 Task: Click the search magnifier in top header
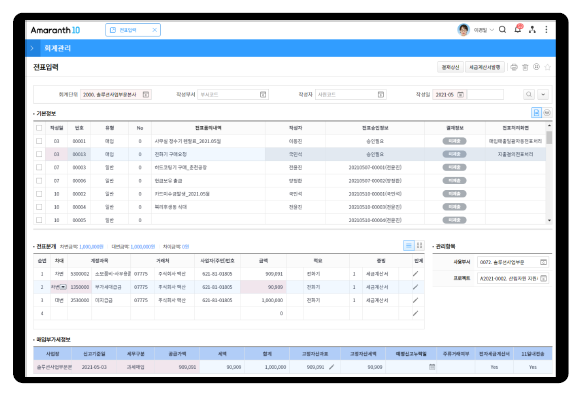click(x=502, y=30)
